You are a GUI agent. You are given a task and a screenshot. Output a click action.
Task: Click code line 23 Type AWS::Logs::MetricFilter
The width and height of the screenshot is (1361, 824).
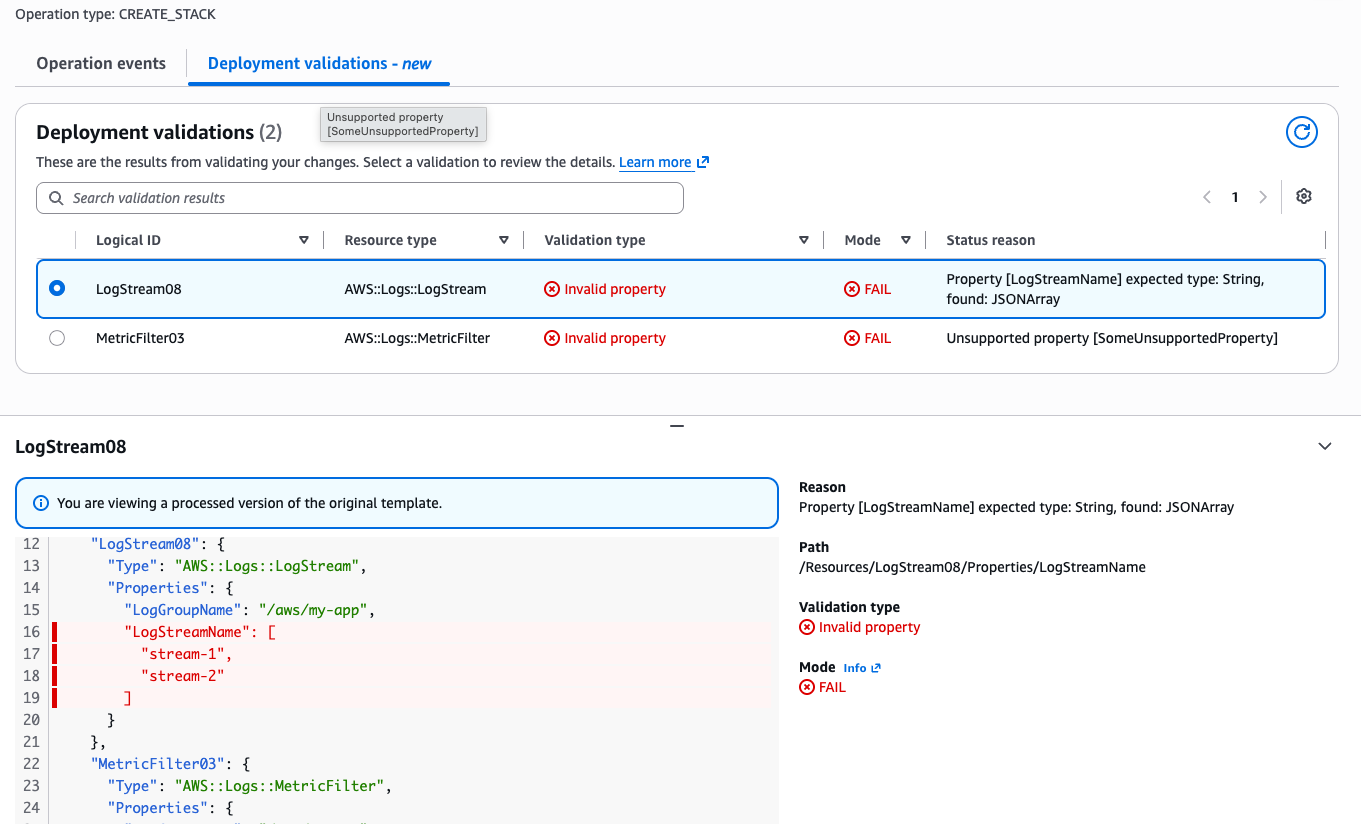click(250, 786)
